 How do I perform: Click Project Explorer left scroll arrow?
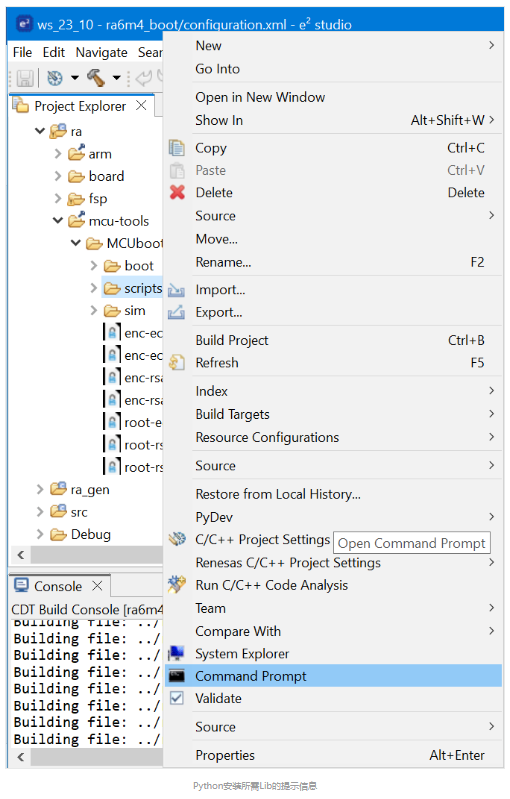tap(20, 554)
